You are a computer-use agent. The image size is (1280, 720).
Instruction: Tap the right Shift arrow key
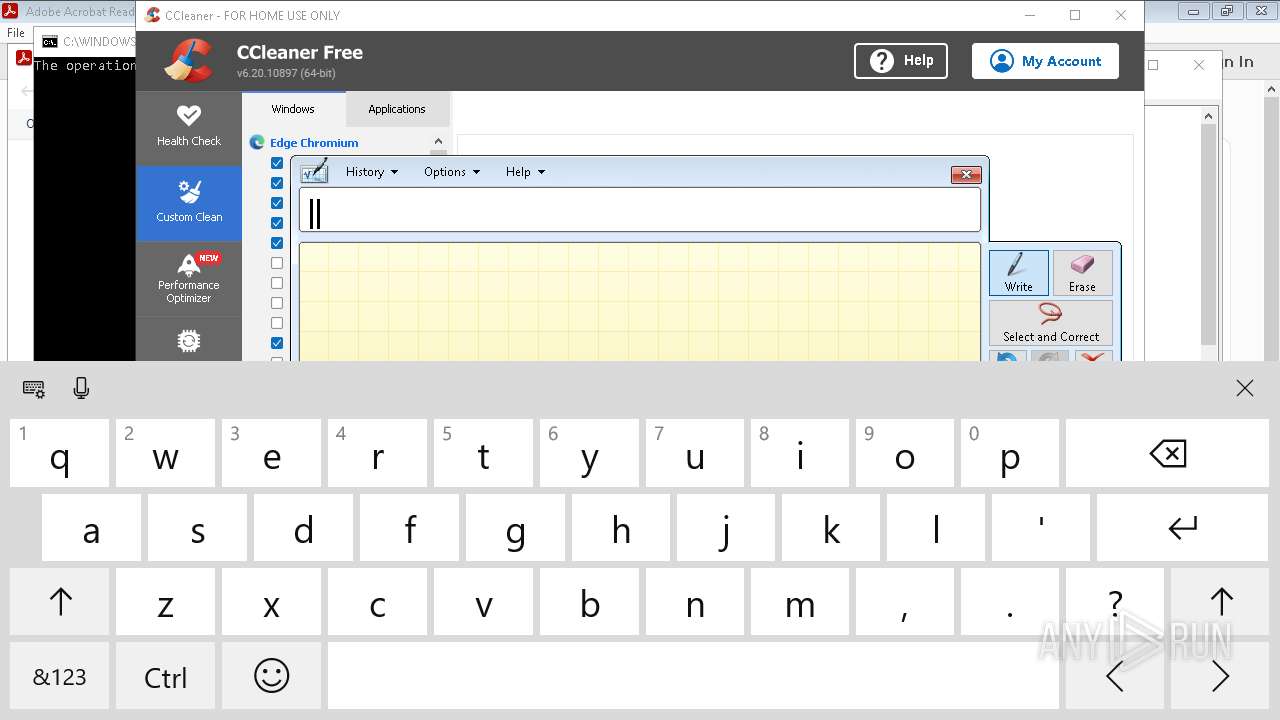1220,602
